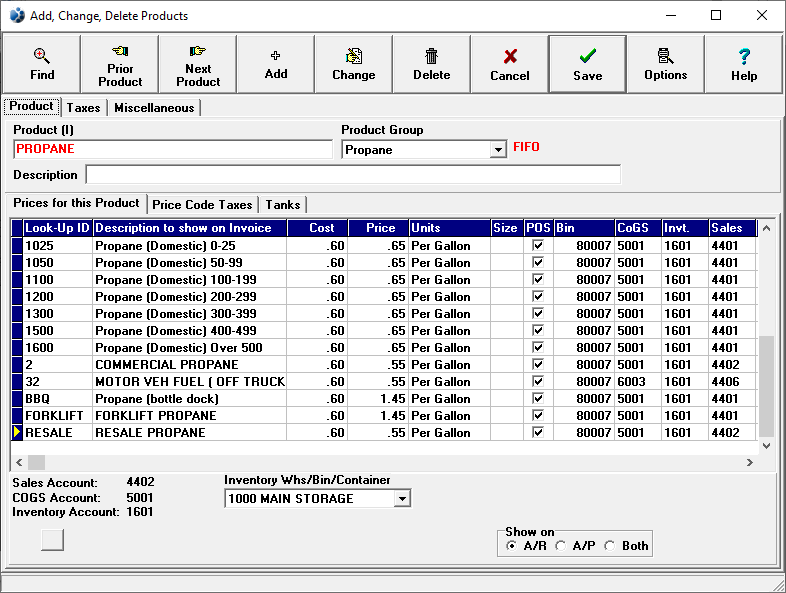
Task: Select the A/P radio button
Action: point(562,546)
